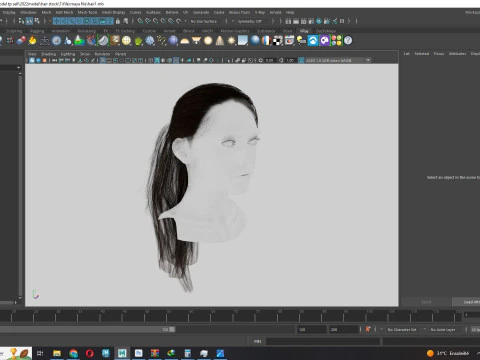Open the Workspace dropdown at top right
This screenshot has width=480, height=360.
pyautogui.click(x=473, y=12)
